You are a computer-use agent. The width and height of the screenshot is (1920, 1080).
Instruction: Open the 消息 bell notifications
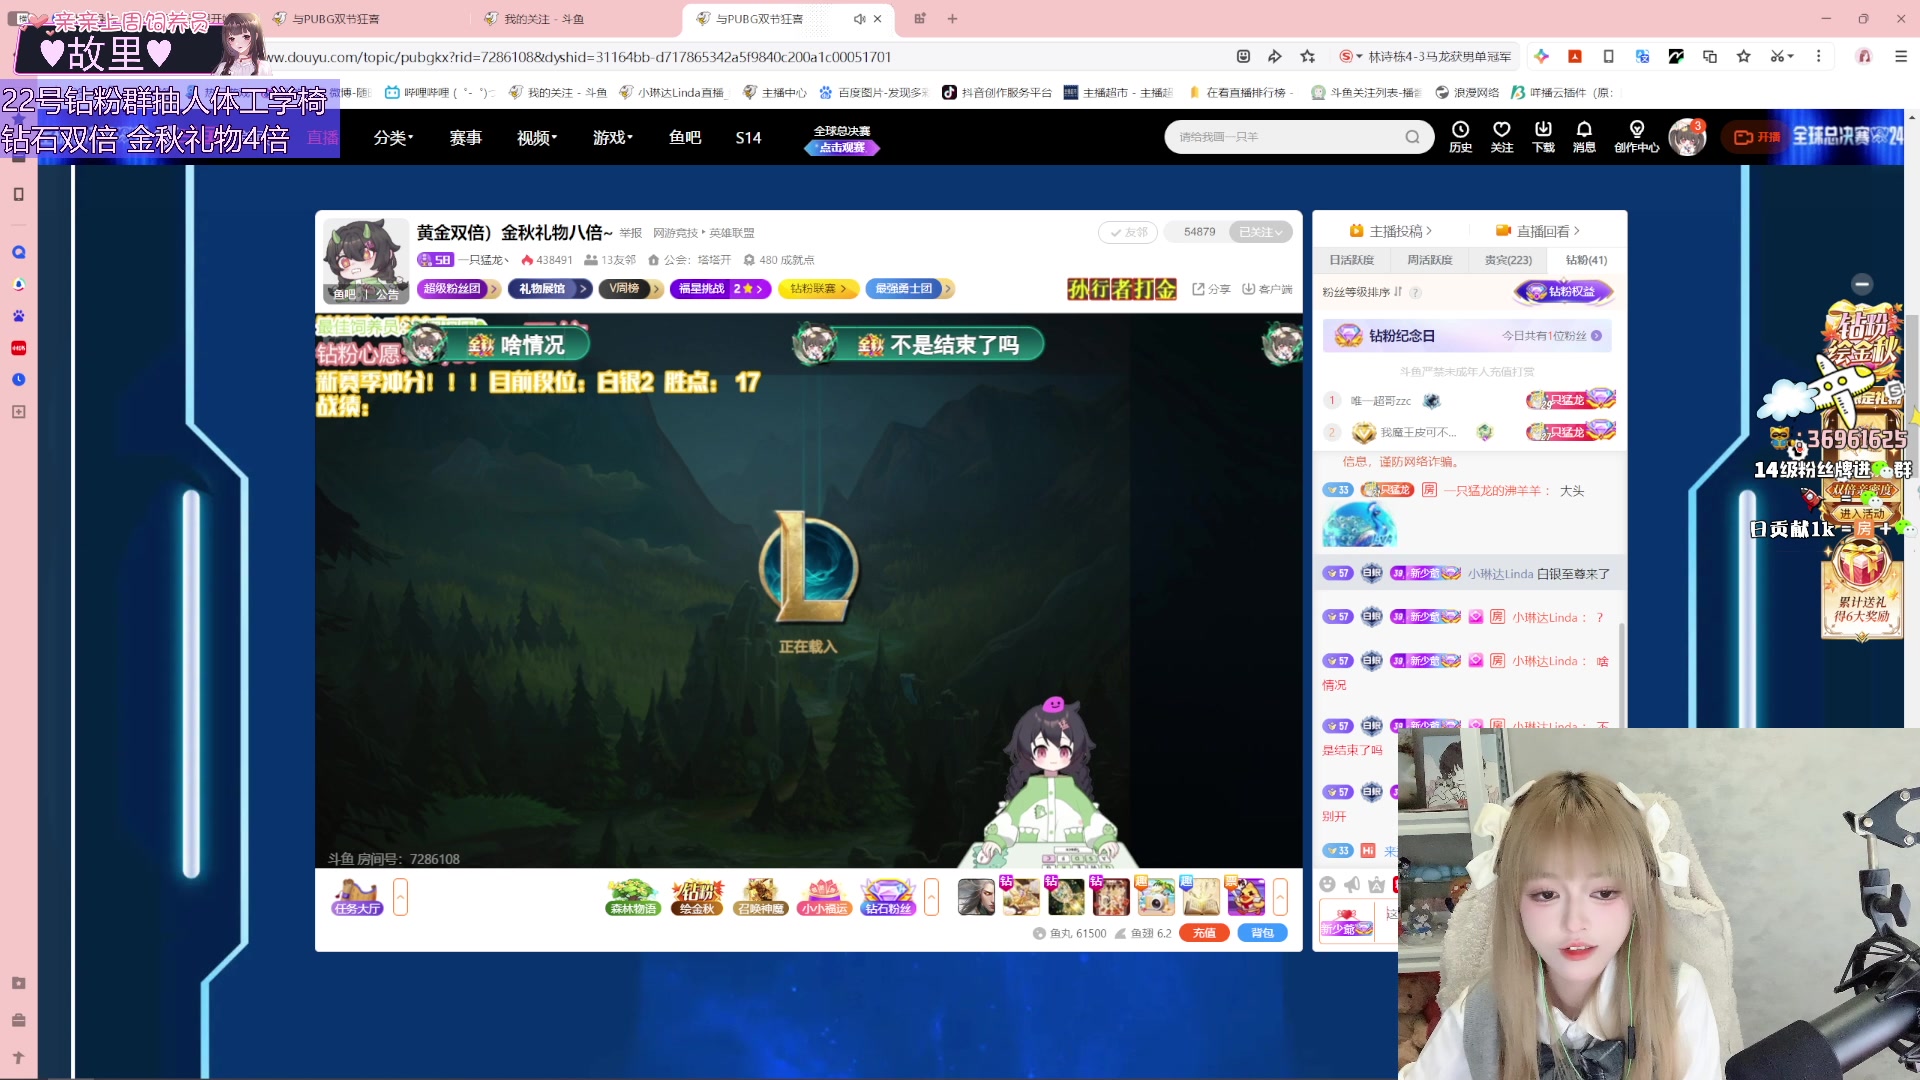(x=1584, y=136)
